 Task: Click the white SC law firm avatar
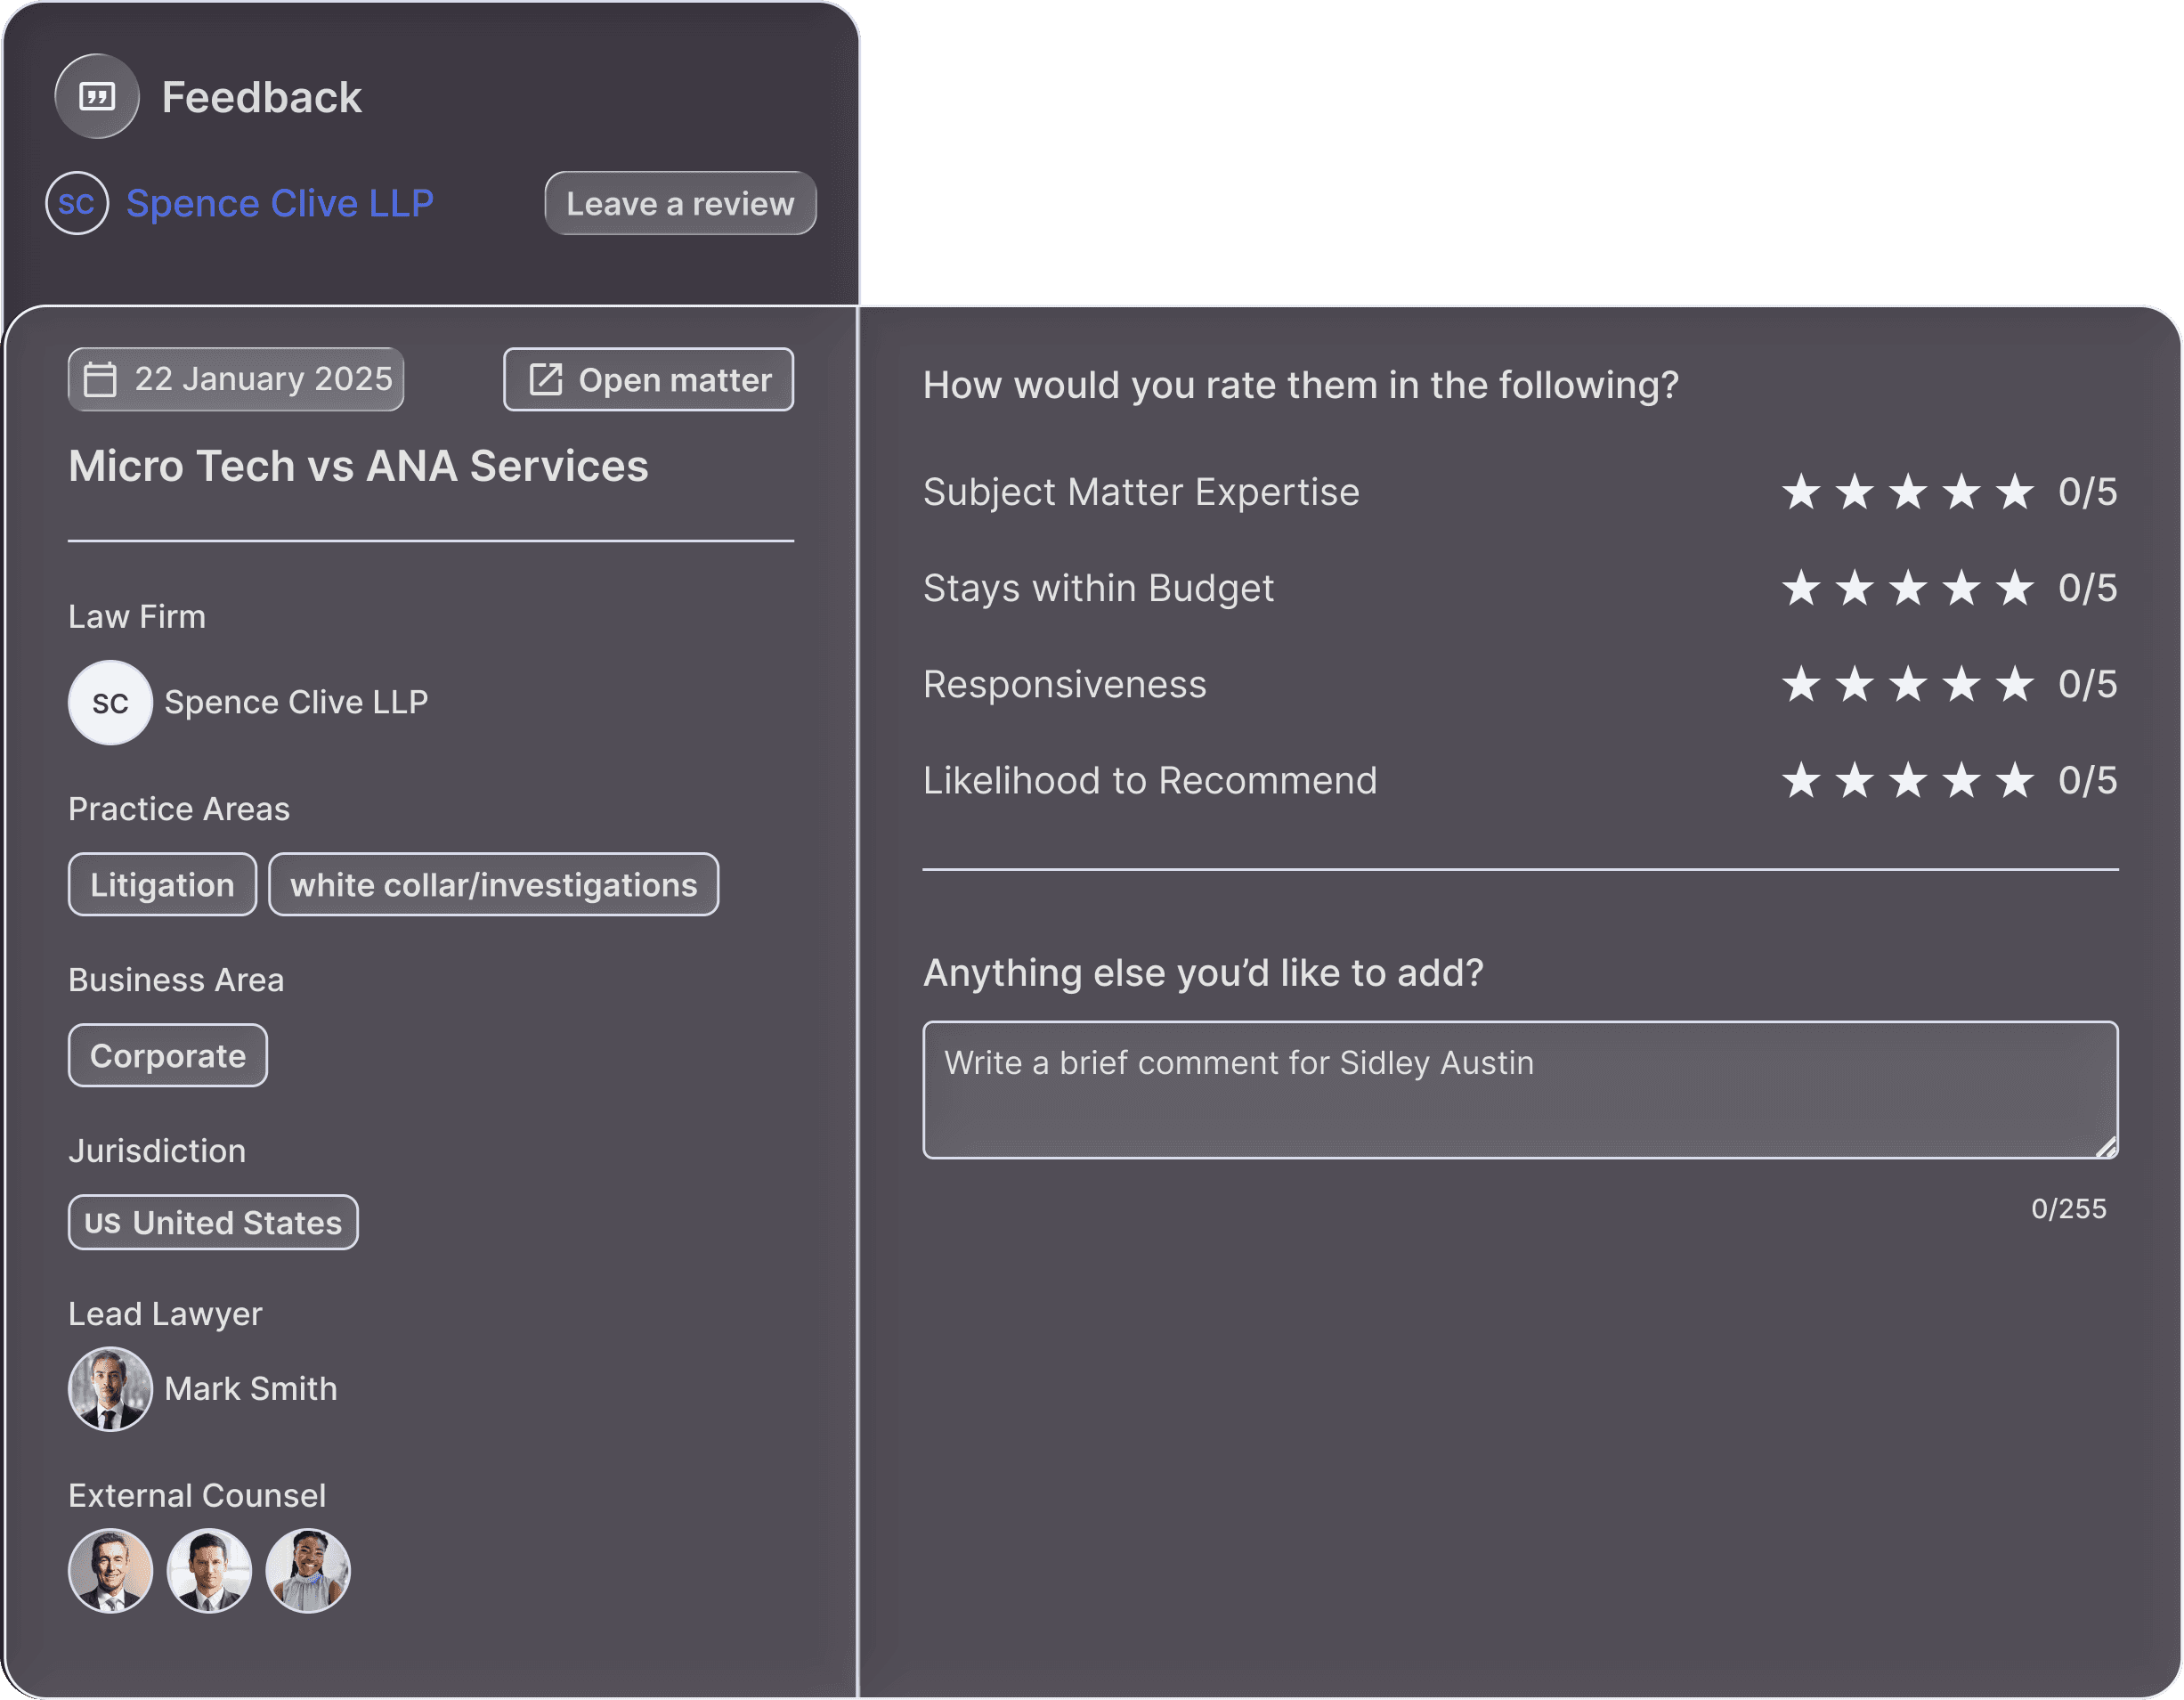click(110, 702)
